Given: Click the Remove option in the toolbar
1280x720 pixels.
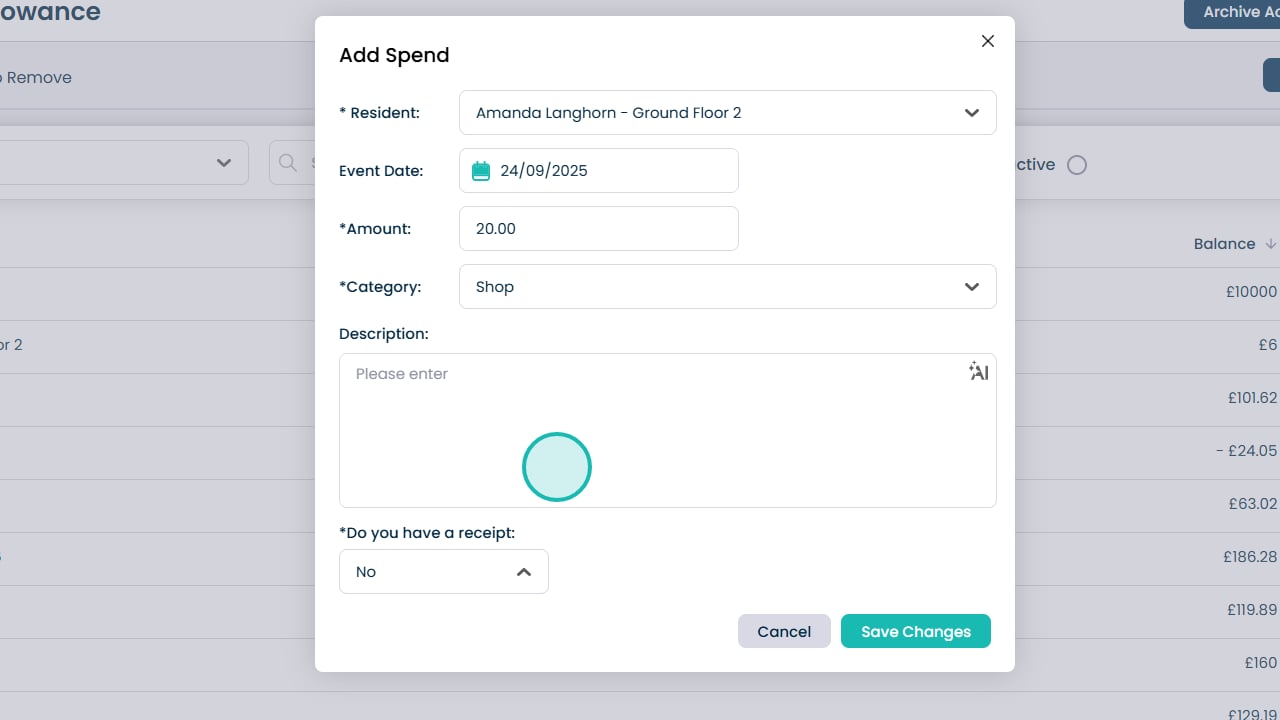Looking at the screenshot, I should (38, 78).
